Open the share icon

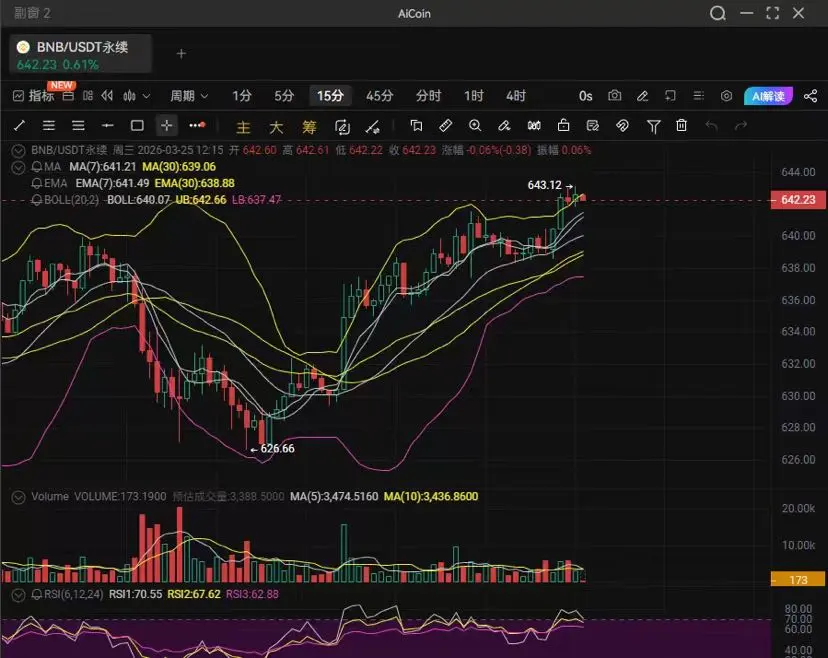810,96
